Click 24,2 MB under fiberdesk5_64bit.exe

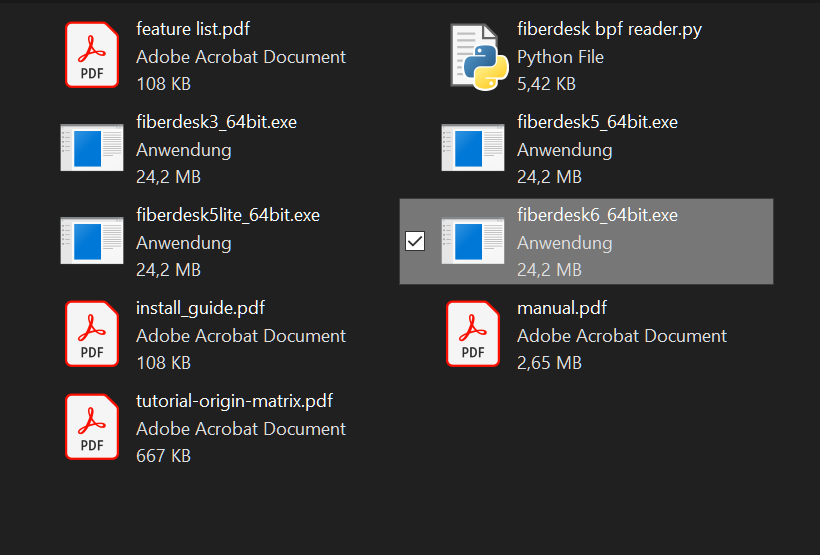click(x=549, y=177)
